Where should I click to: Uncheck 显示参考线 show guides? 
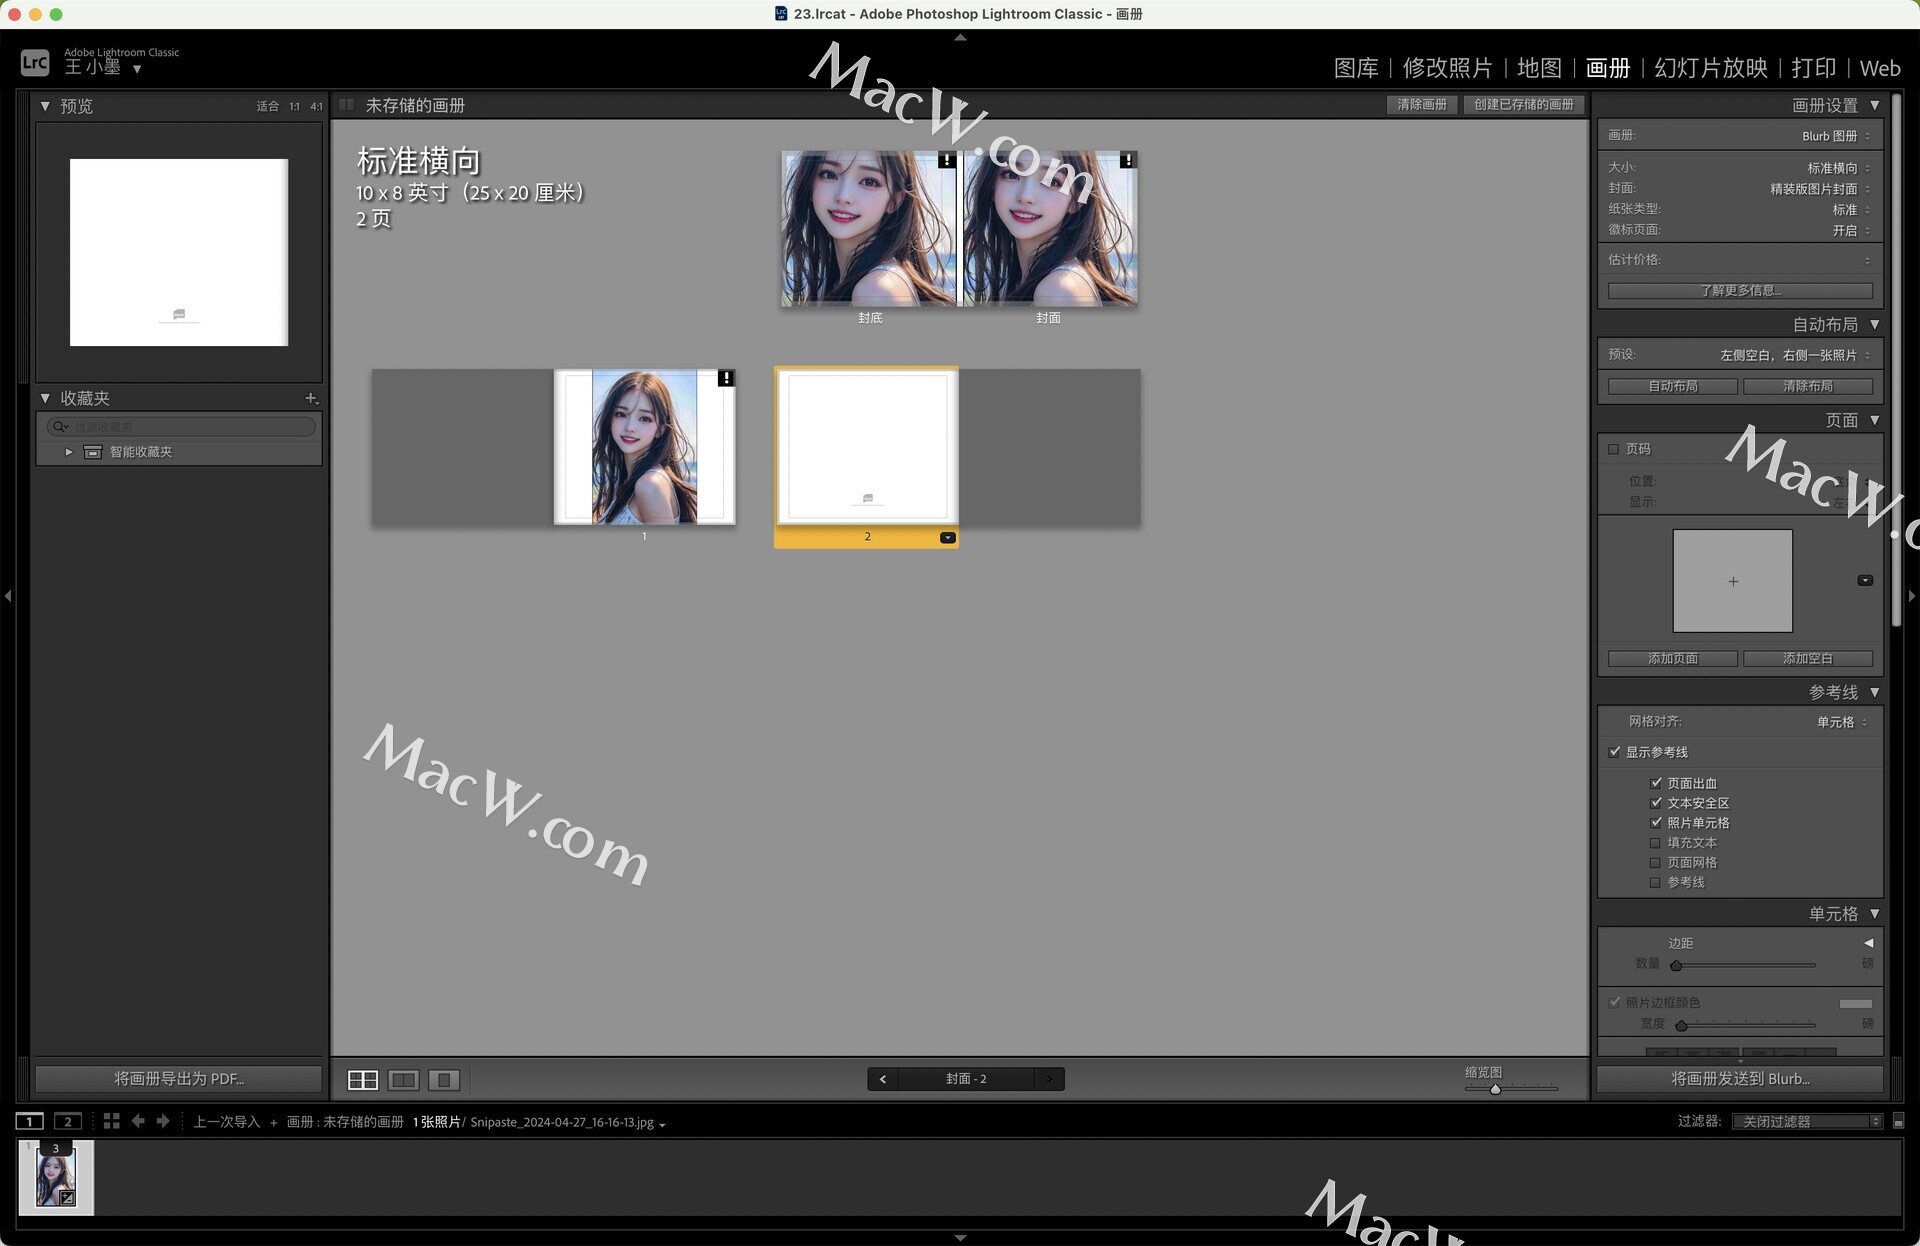coord(1614,752)
